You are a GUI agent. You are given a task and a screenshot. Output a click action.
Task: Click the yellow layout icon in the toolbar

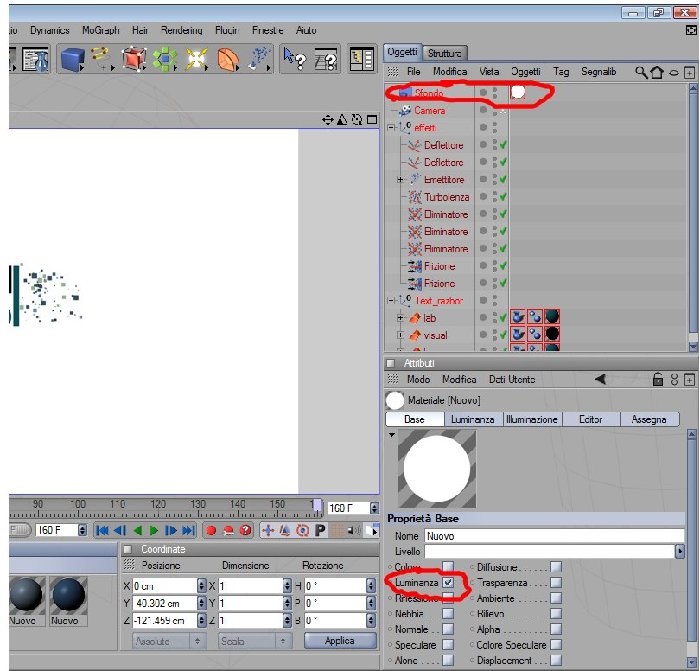362,59
